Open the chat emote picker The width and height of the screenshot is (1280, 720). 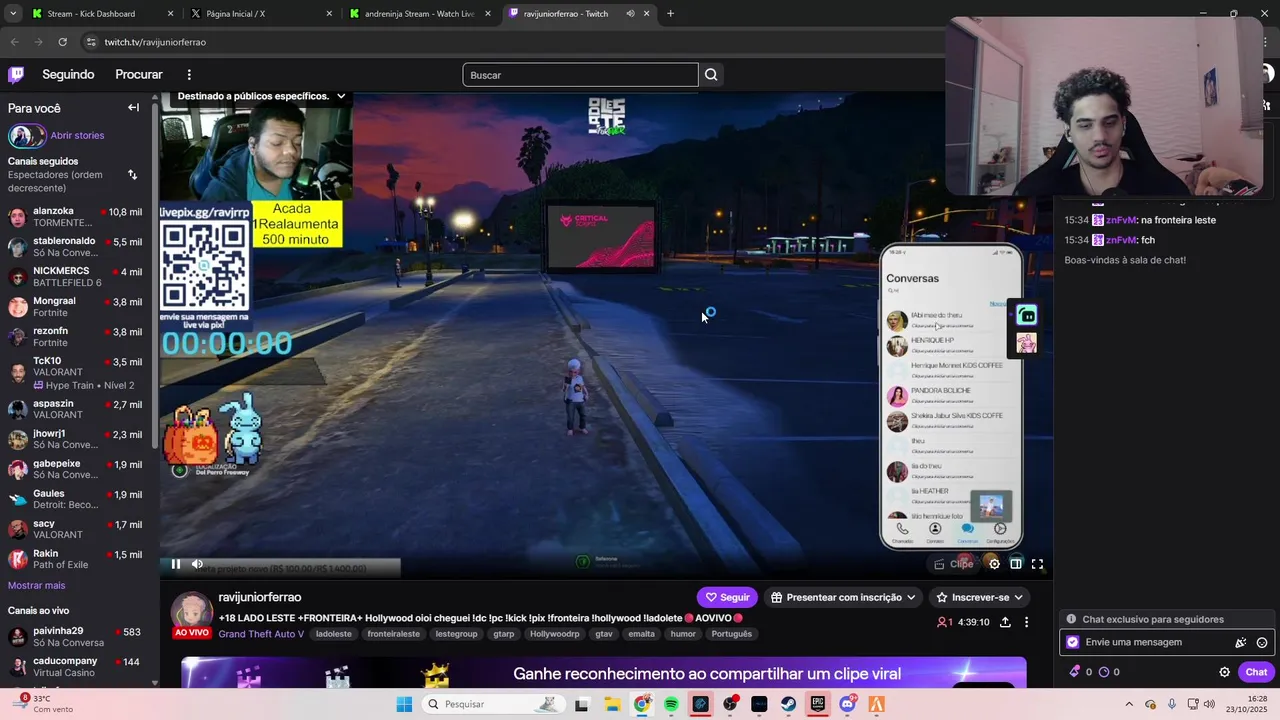[x=1262, y=643]
